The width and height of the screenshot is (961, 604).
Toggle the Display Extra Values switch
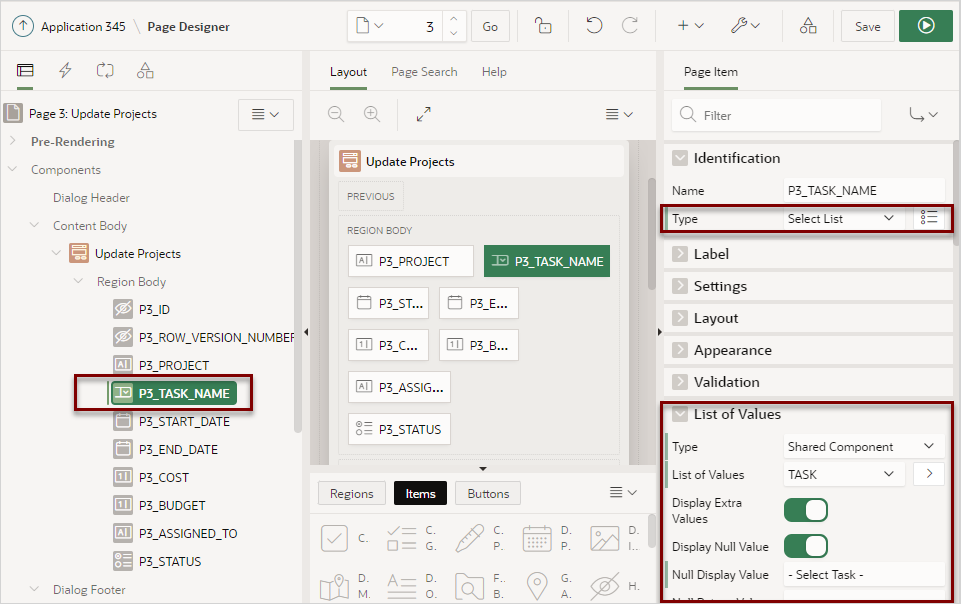(805, 510)
